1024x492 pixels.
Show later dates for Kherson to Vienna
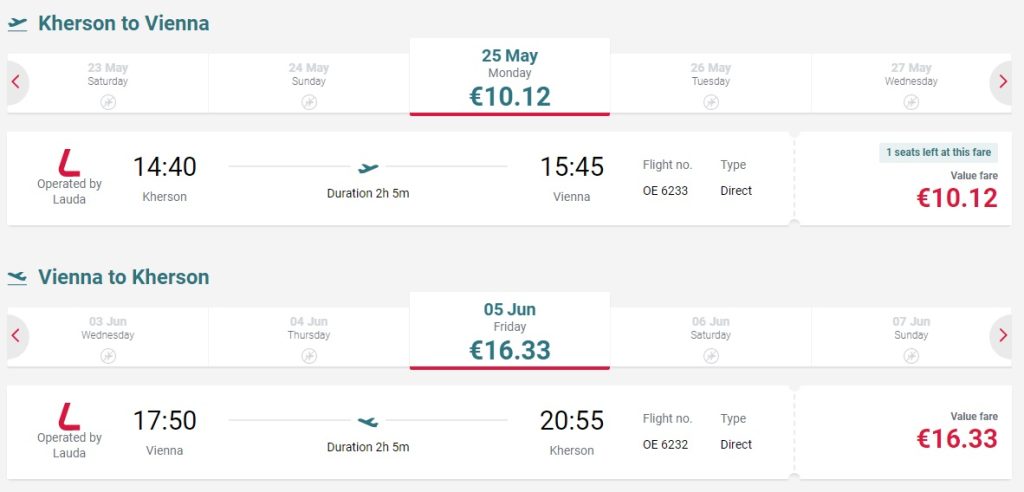coord(1003,82)
